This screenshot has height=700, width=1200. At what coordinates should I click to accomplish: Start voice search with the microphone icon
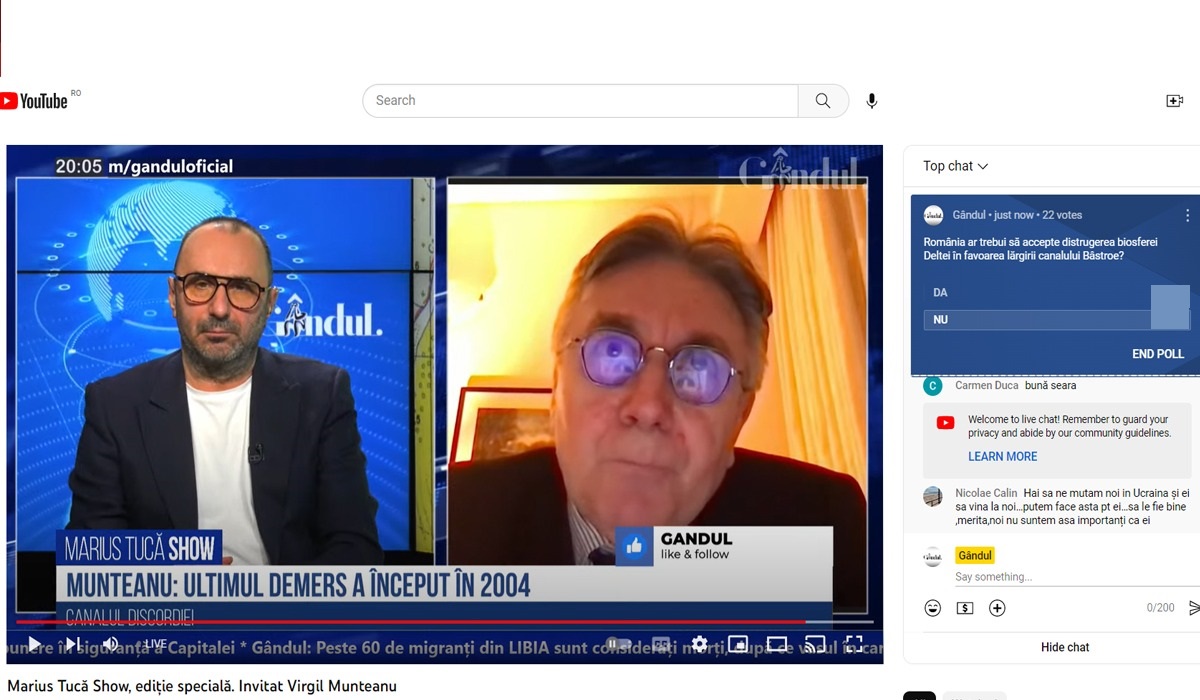tap(872, 101)
